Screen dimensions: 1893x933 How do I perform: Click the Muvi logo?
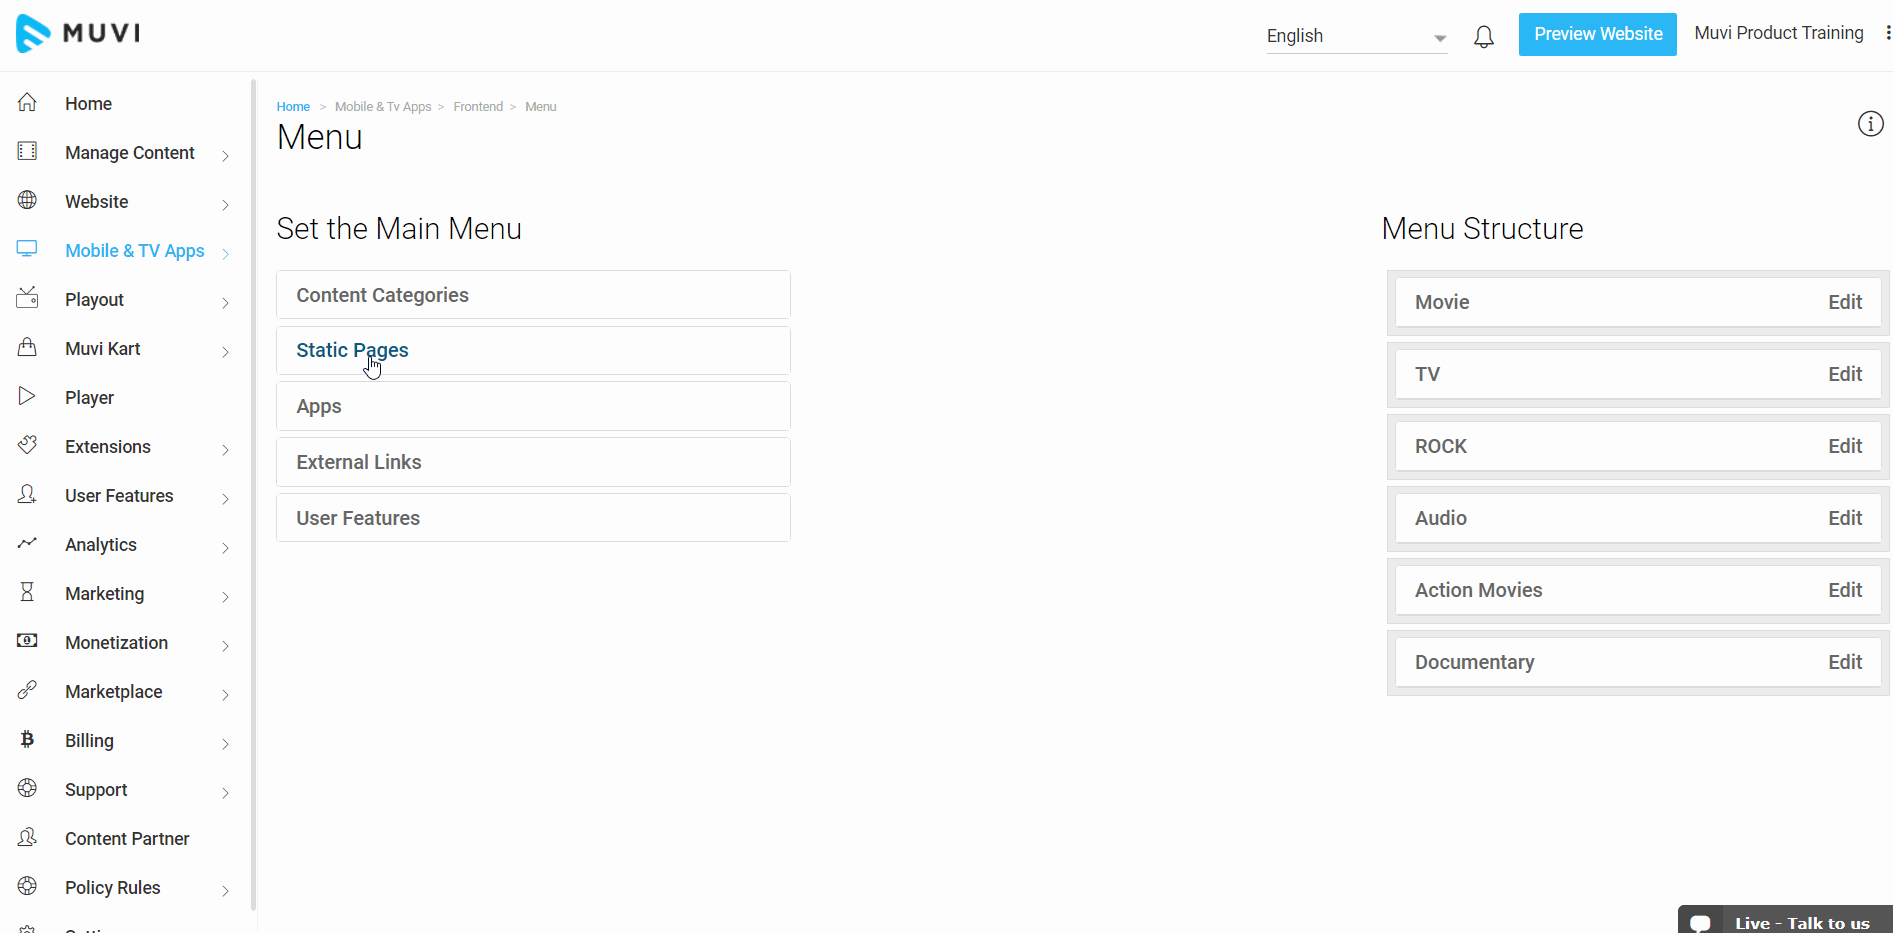coord(78,33)
